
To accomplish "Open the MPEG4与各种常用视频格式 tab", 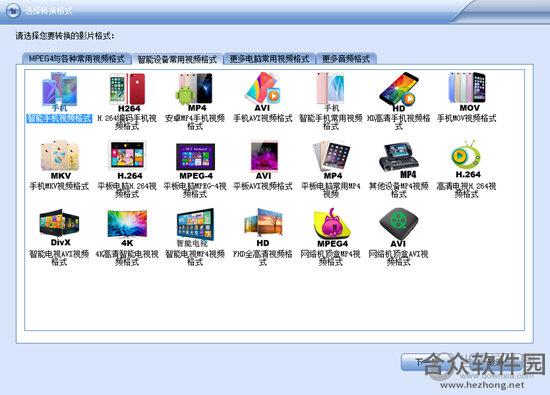I will tap(76, 59).
